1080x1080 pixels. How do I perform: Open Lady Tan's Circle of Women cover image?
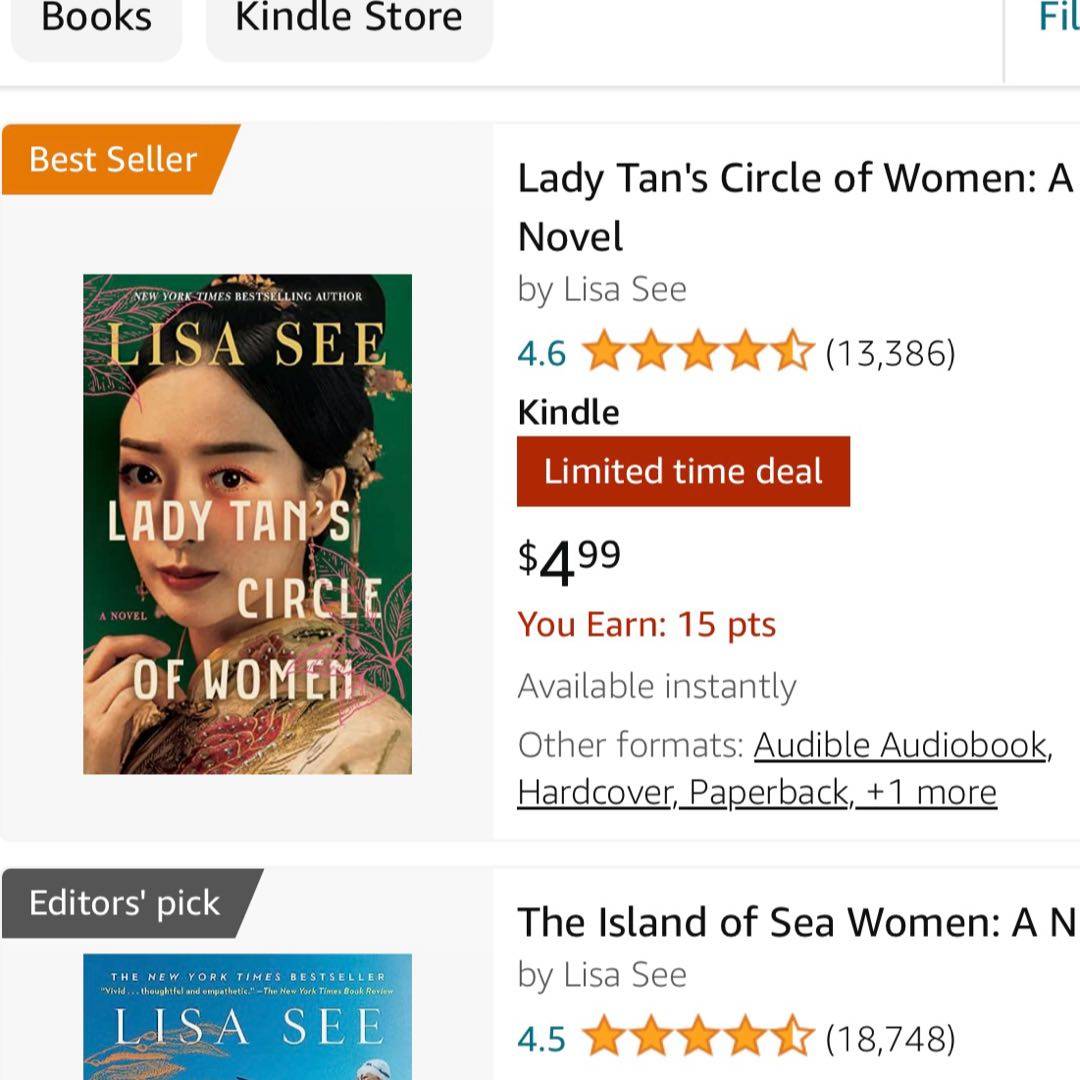click(x=247, y=524)
